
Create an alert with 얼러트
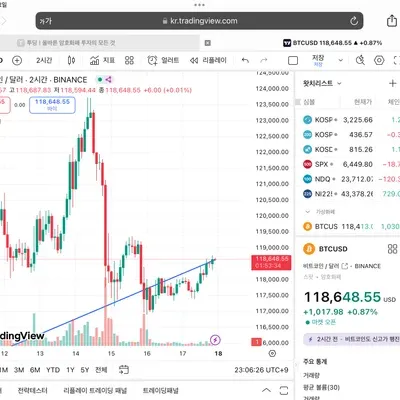coord(163,60)
